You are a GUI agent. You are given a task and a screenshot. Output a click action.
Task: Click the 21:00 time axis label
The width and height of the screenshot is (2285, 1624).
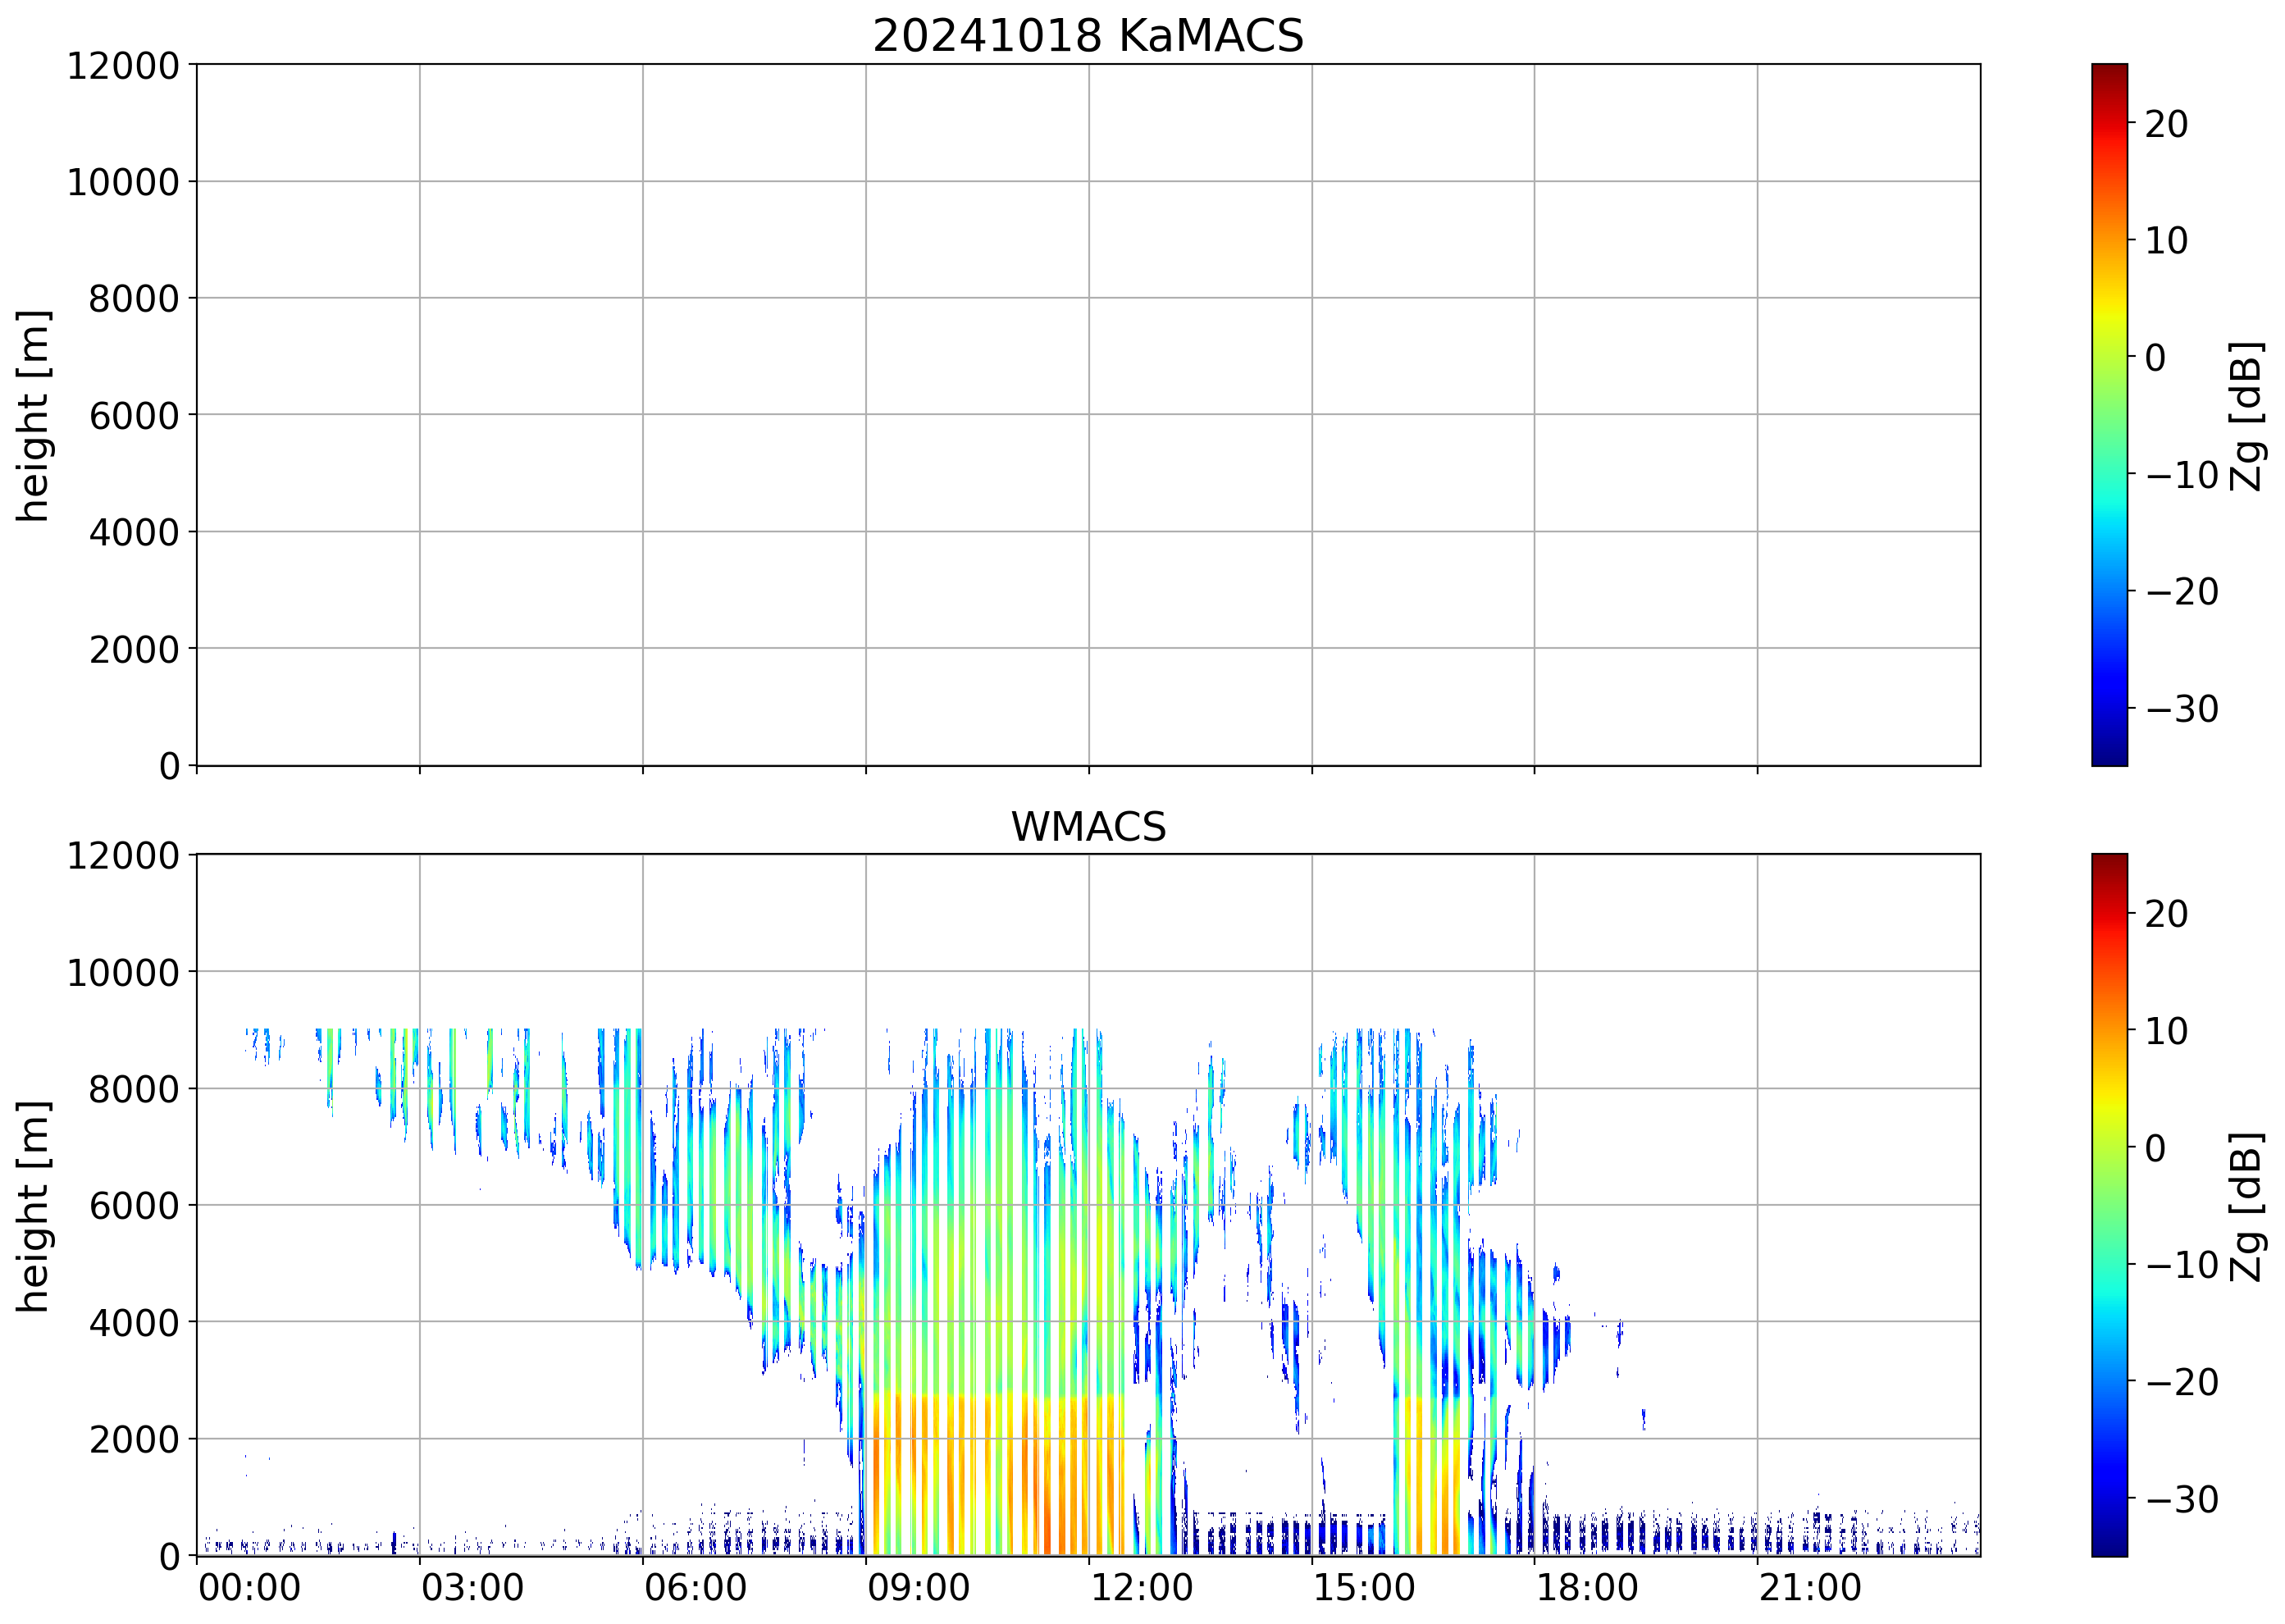[x=1809, y=1588]
